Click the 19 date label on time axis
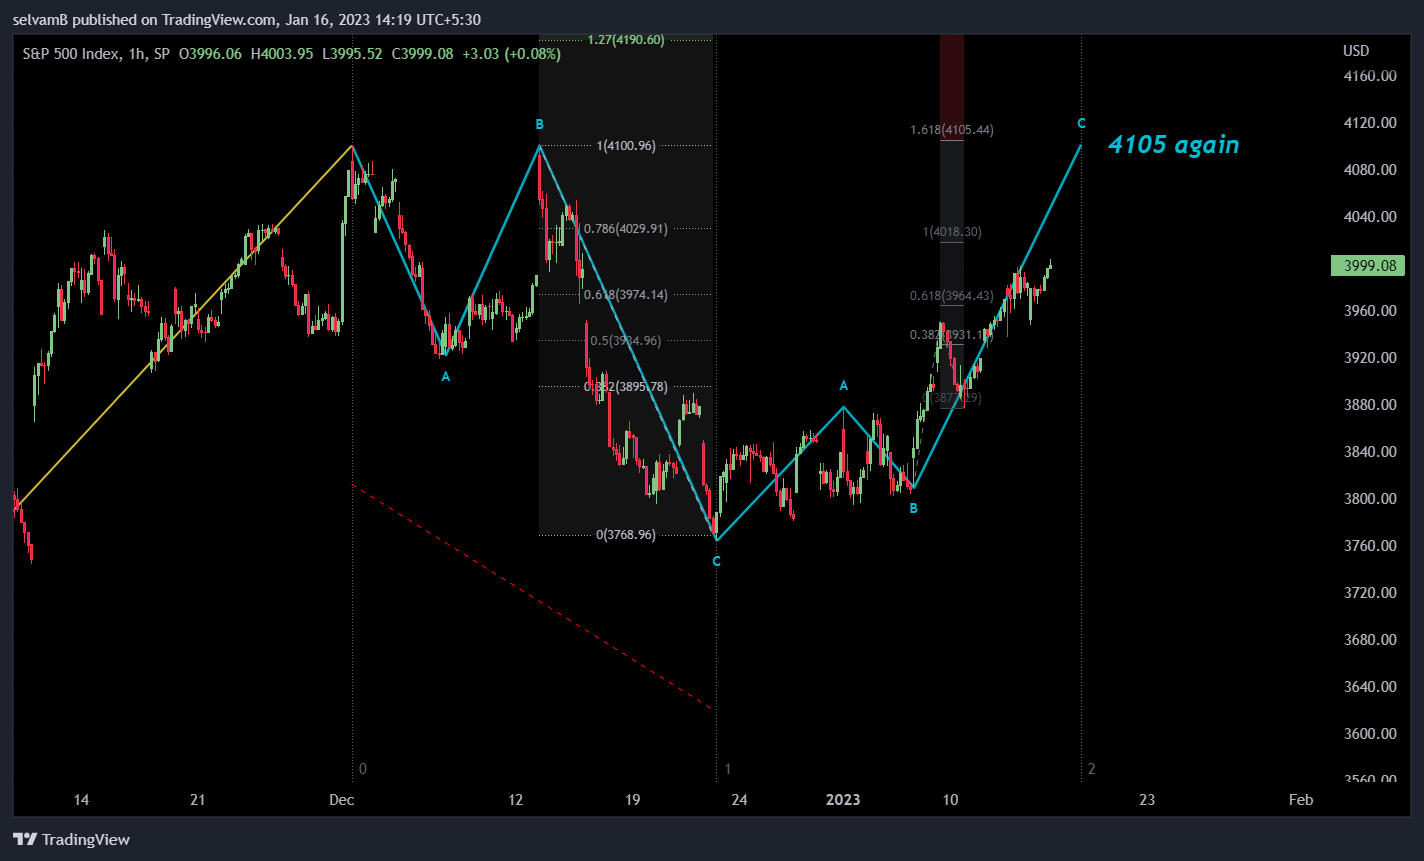 tap(631, 800)
